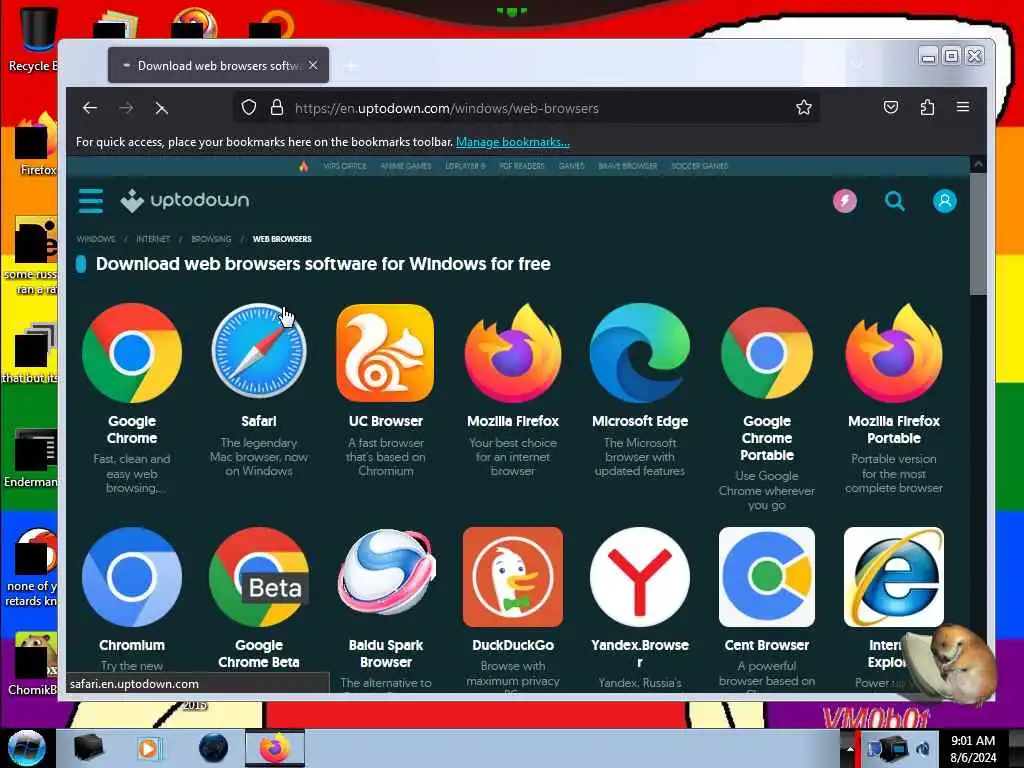This screenshot has width=1024, height=768.
Task: Click the Windows breadcrumb link
Action: (96, 239)
